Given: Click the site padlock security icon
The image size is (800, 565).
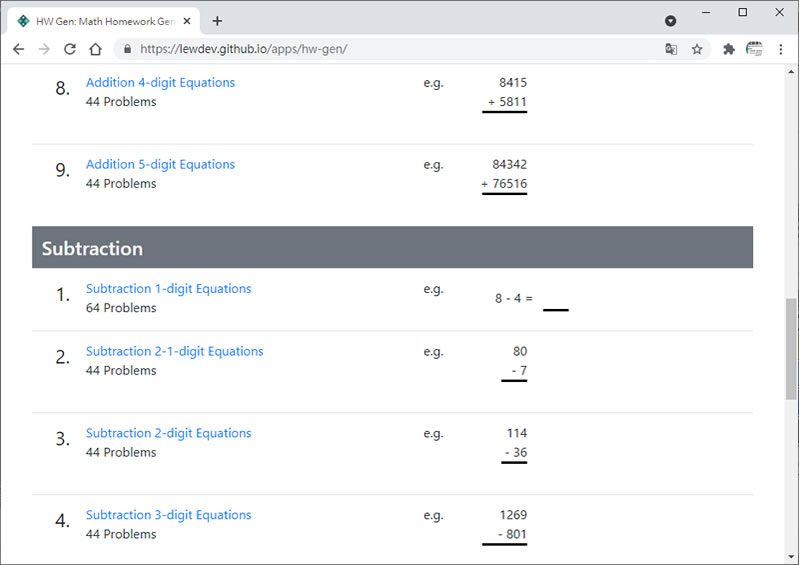Looking at the screenshot, I should tap(126, 49).
